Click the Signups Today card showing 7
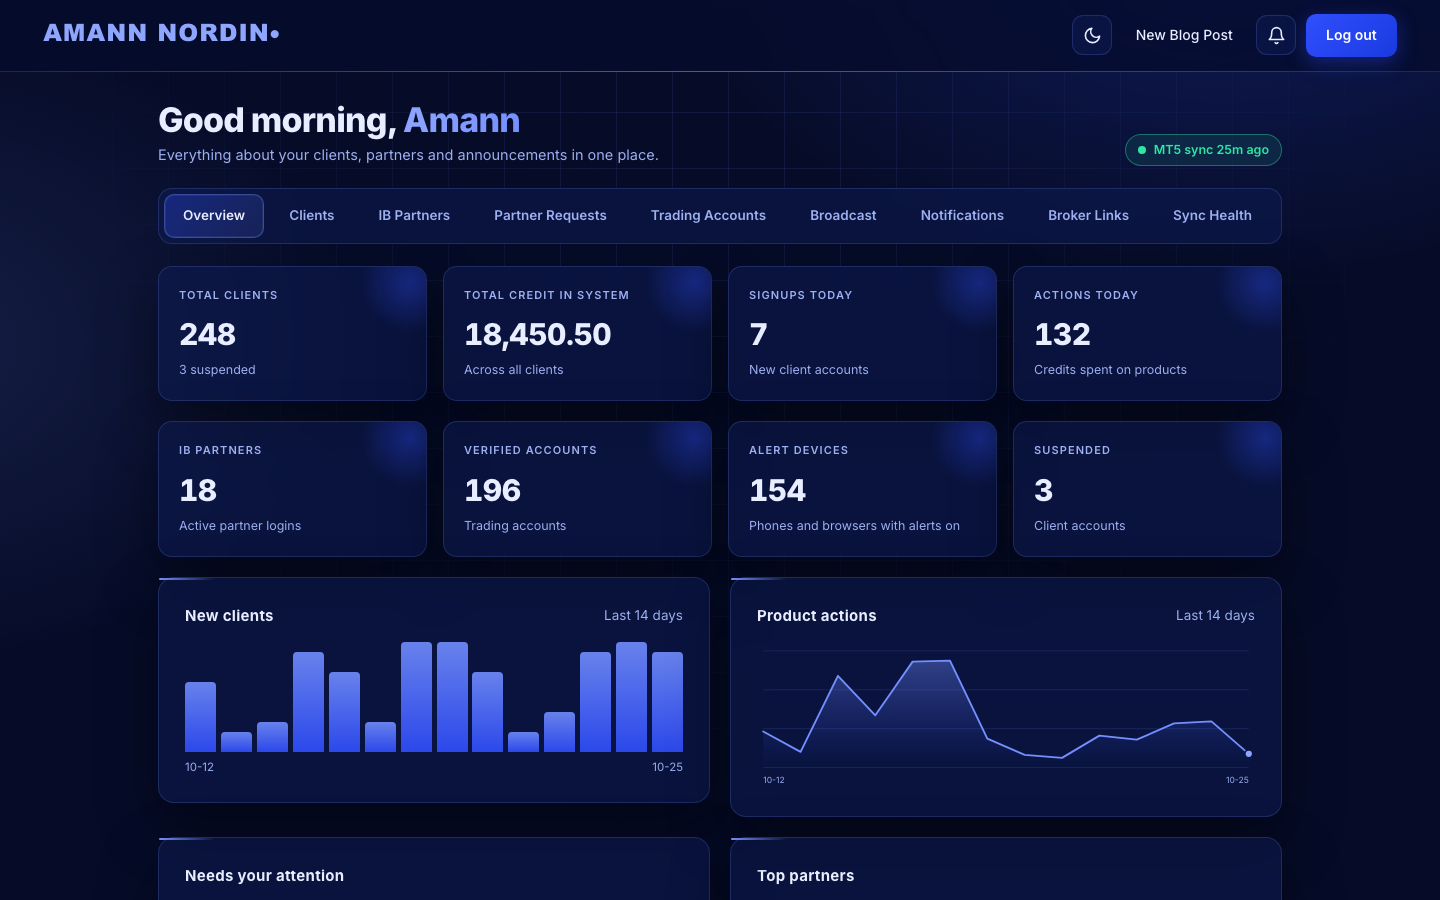Screen dimensions: 1440x900 pyautogui.click(x=862, y=333)
